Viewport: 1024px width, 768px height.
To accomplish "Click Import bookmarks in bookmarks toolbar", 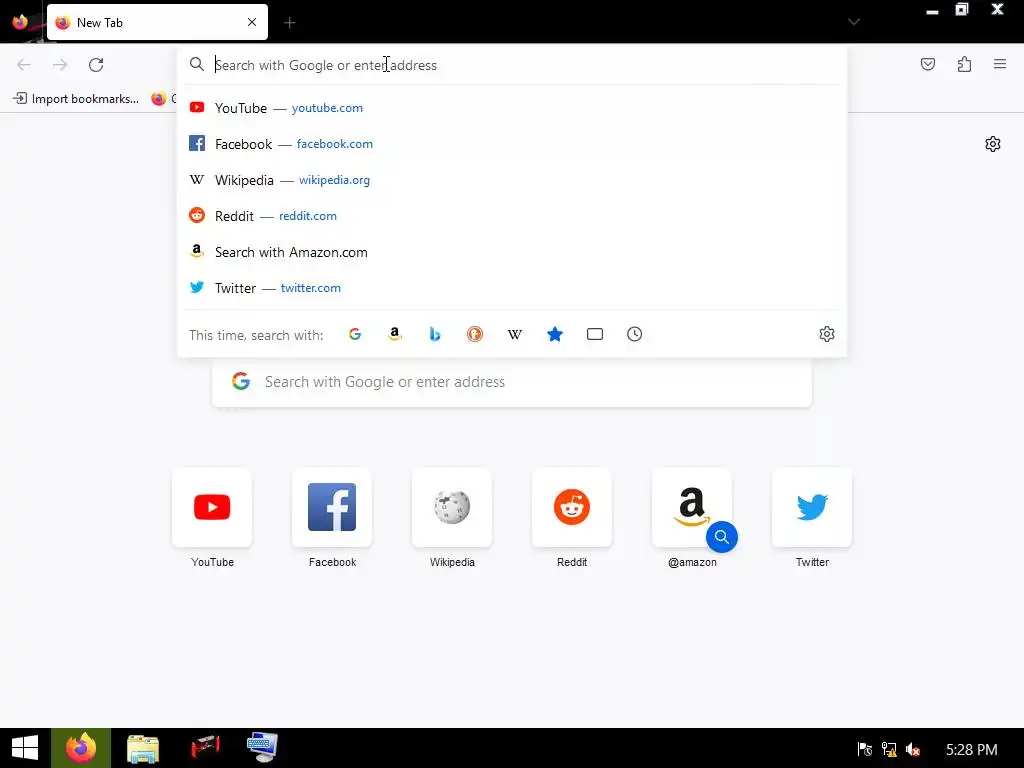I will [76, 99].
